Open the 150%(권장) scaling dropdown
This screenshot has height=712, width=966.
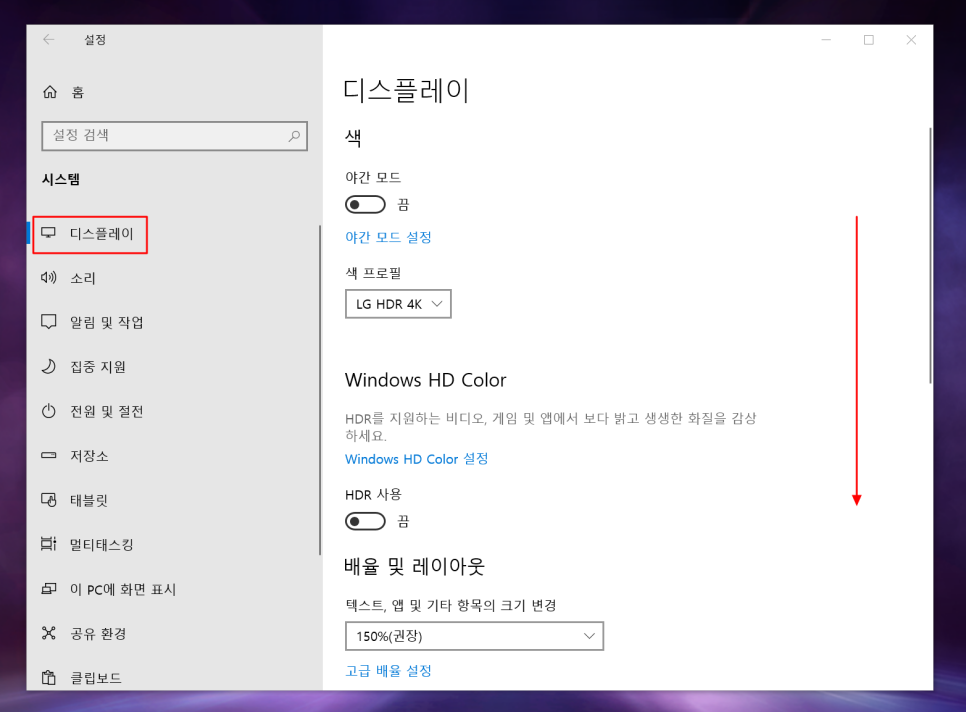[474, 636]
